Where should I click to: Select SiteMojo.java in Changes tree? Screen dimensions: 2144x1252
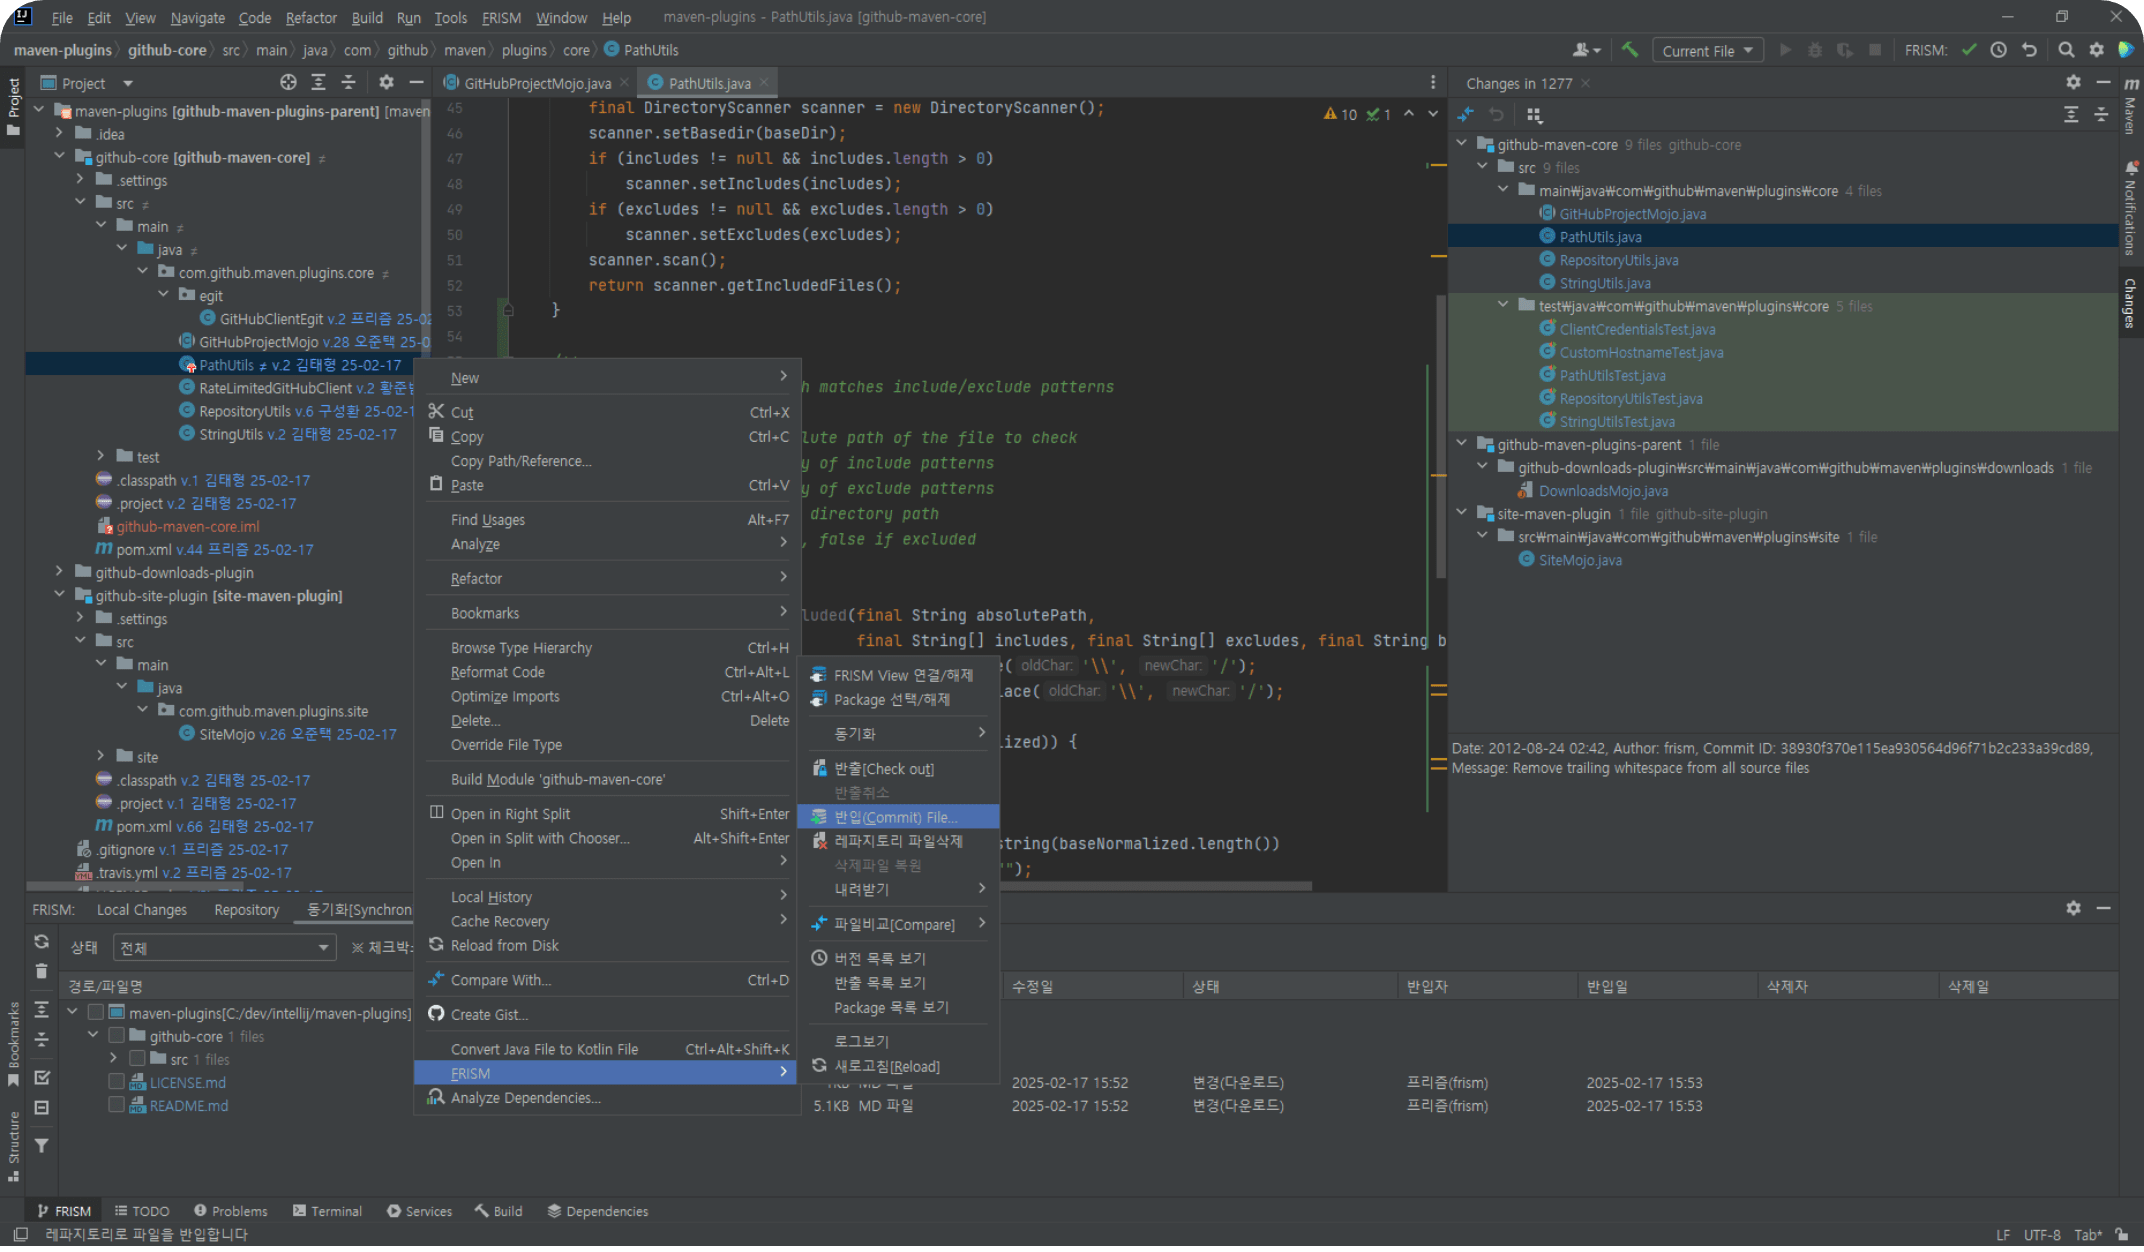[x=1579, y=559]
